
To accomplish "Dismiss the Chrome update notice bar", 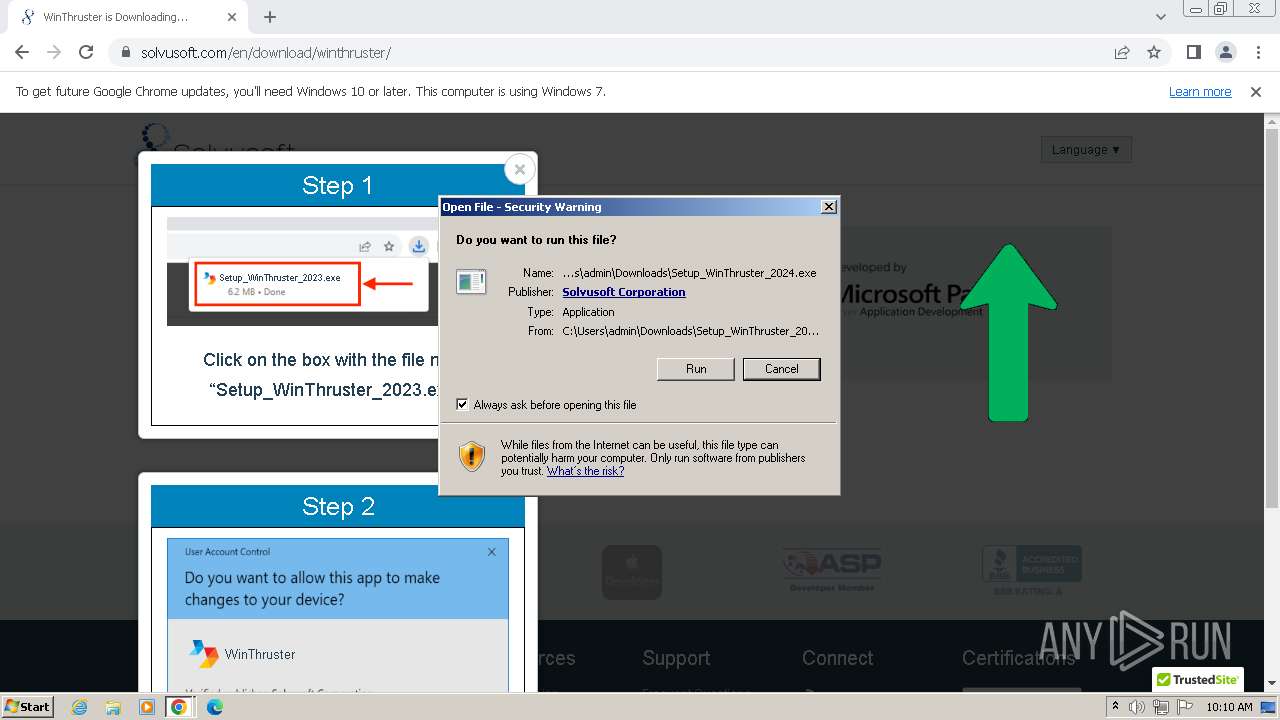I will [x=1256, y=91].
